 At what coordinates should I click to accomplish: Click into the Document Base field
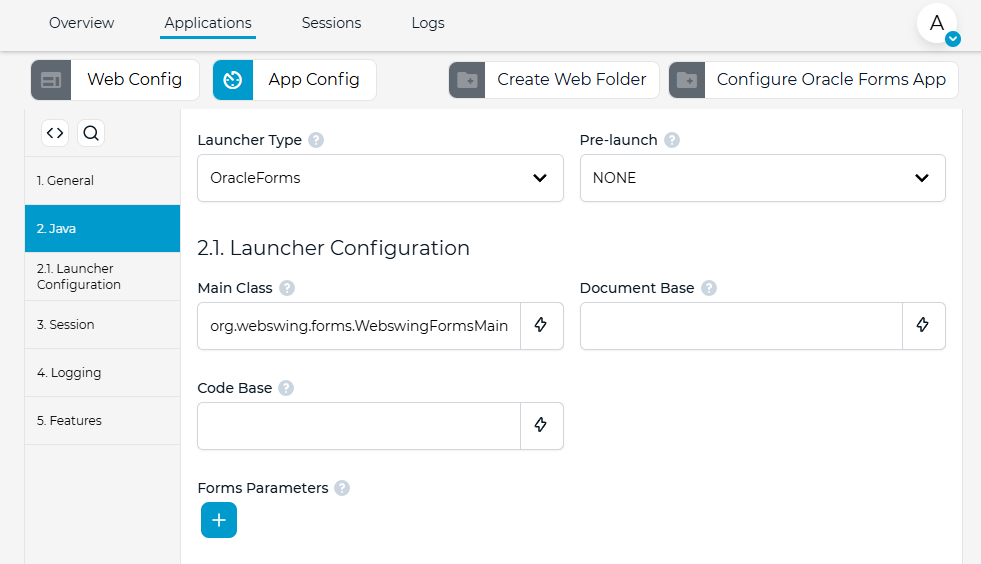[x=741, y=326]
